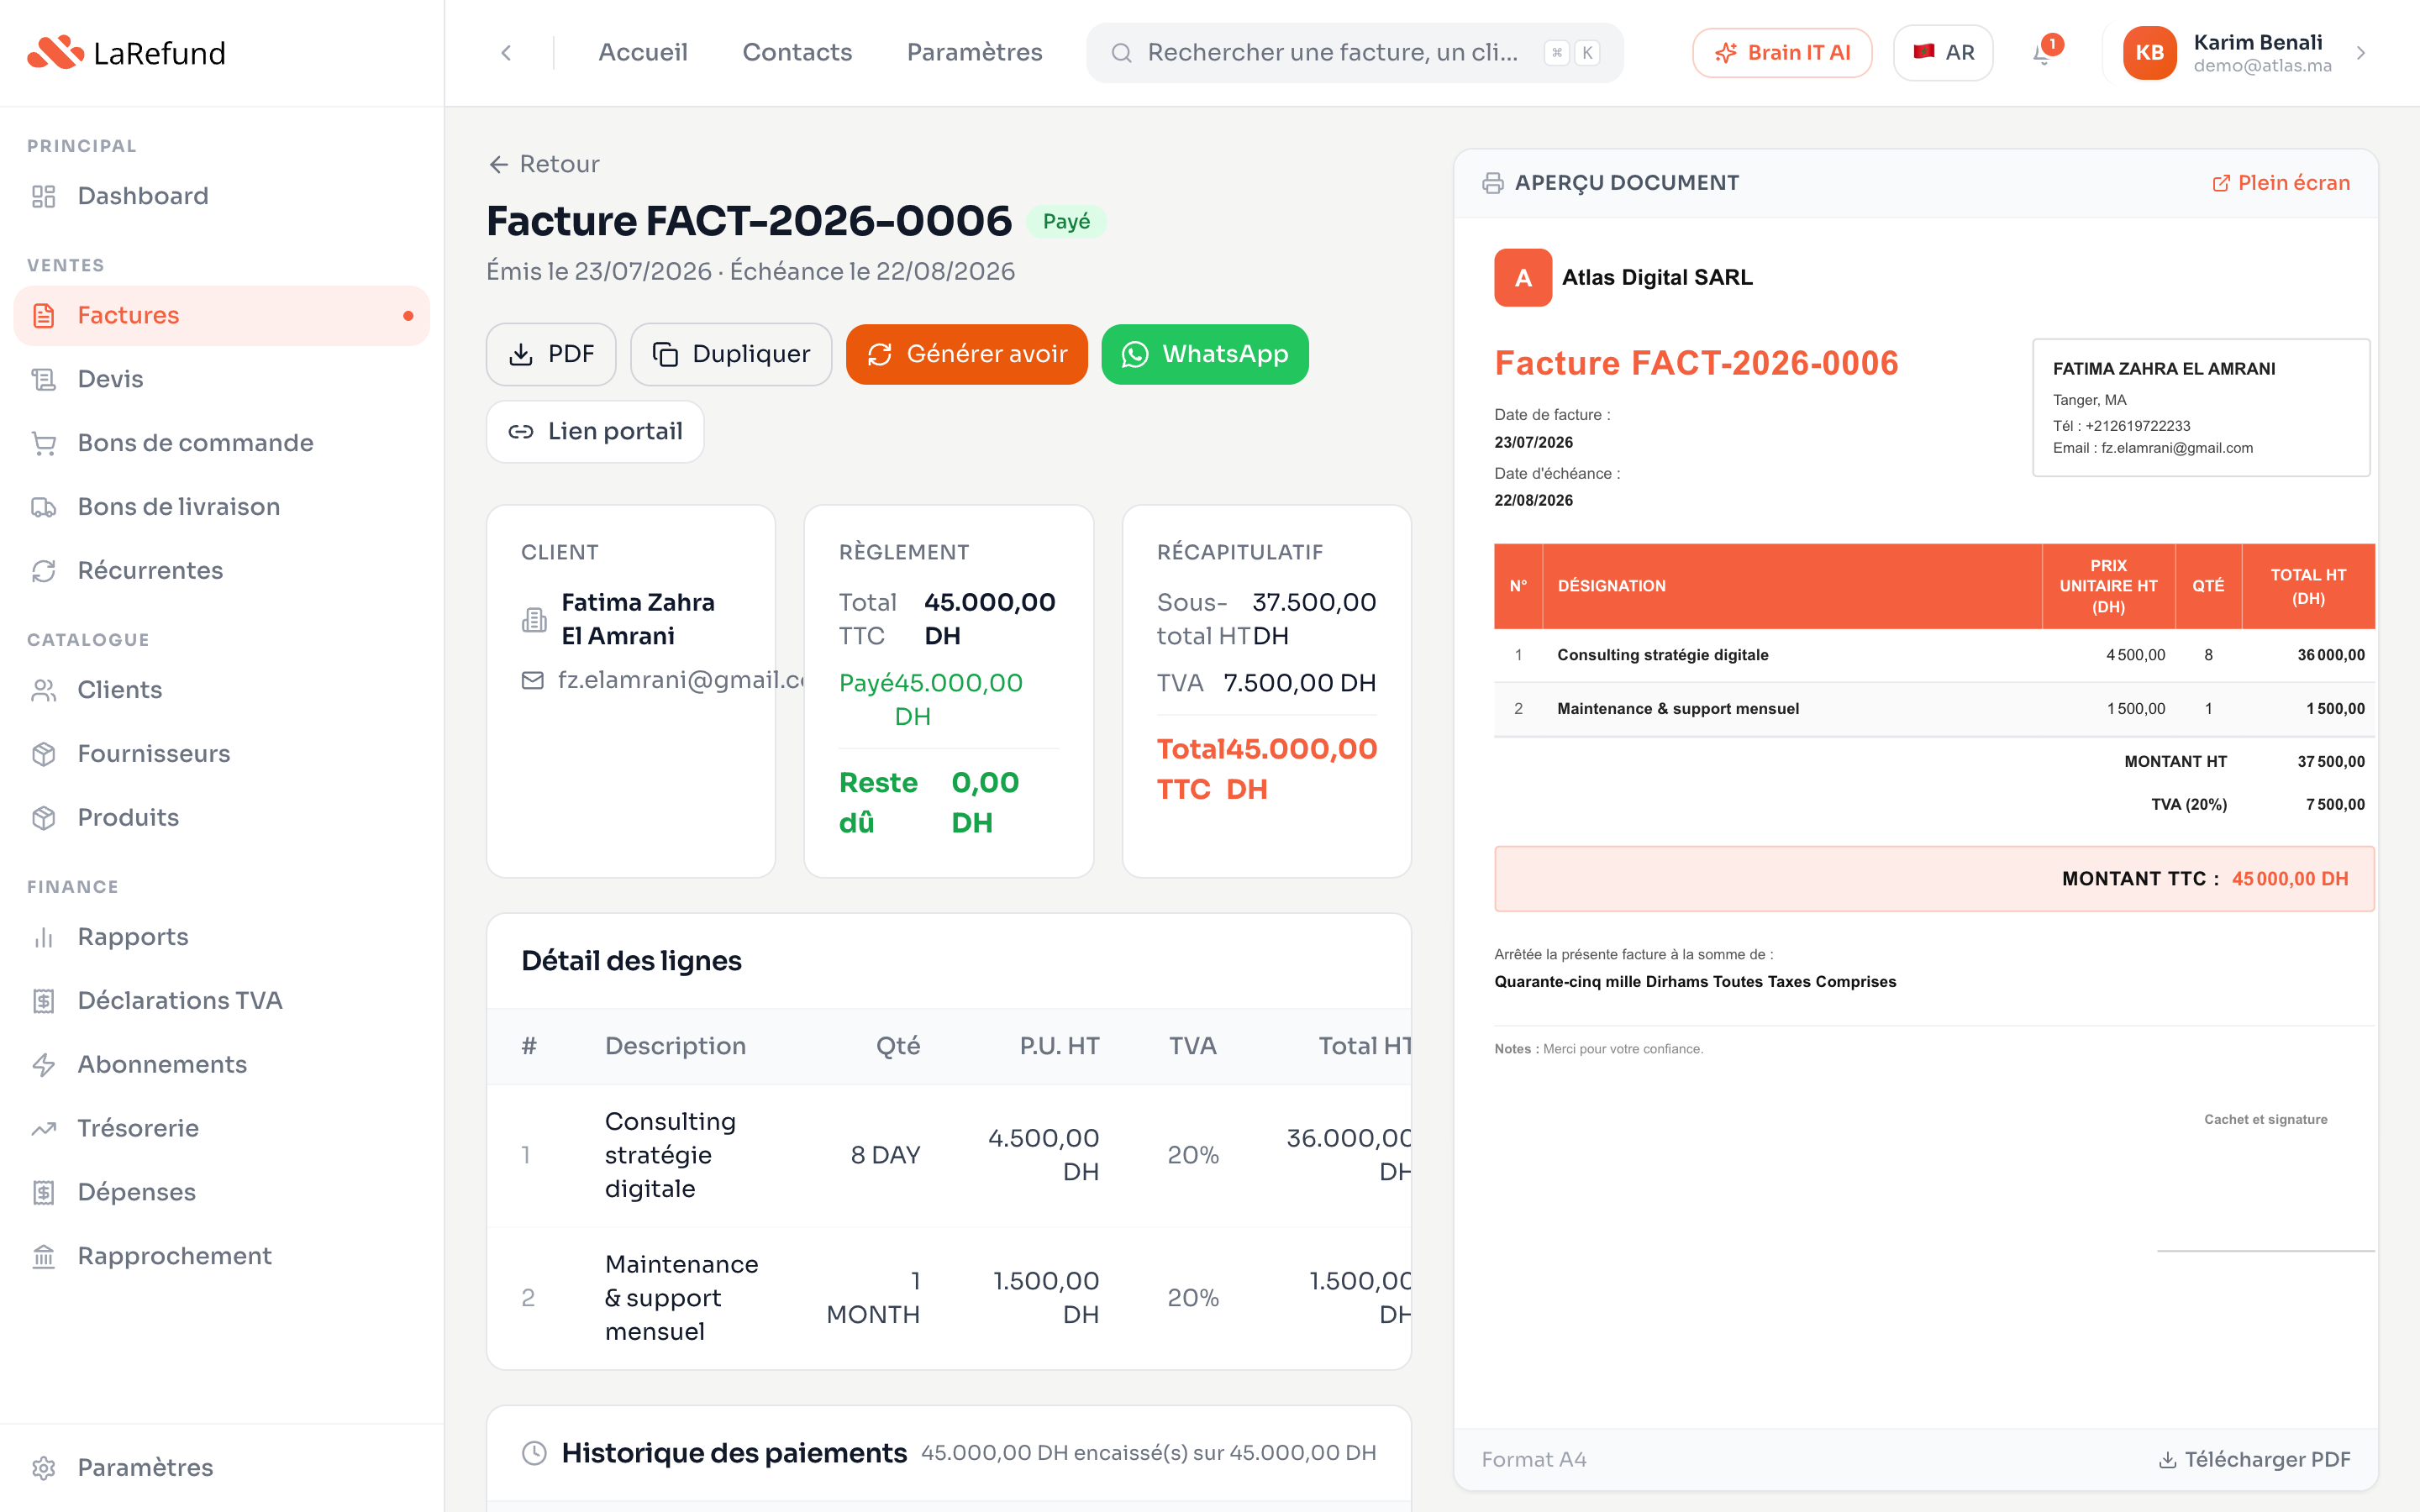2420x1512 pixels.
Task: Click the Abonnements lightning icon
Action: [x=43, y=1065]
